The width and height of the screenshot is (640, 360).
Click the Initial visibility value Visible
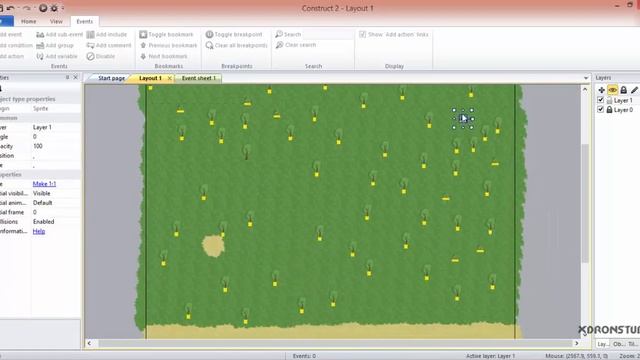pos(42,193)
